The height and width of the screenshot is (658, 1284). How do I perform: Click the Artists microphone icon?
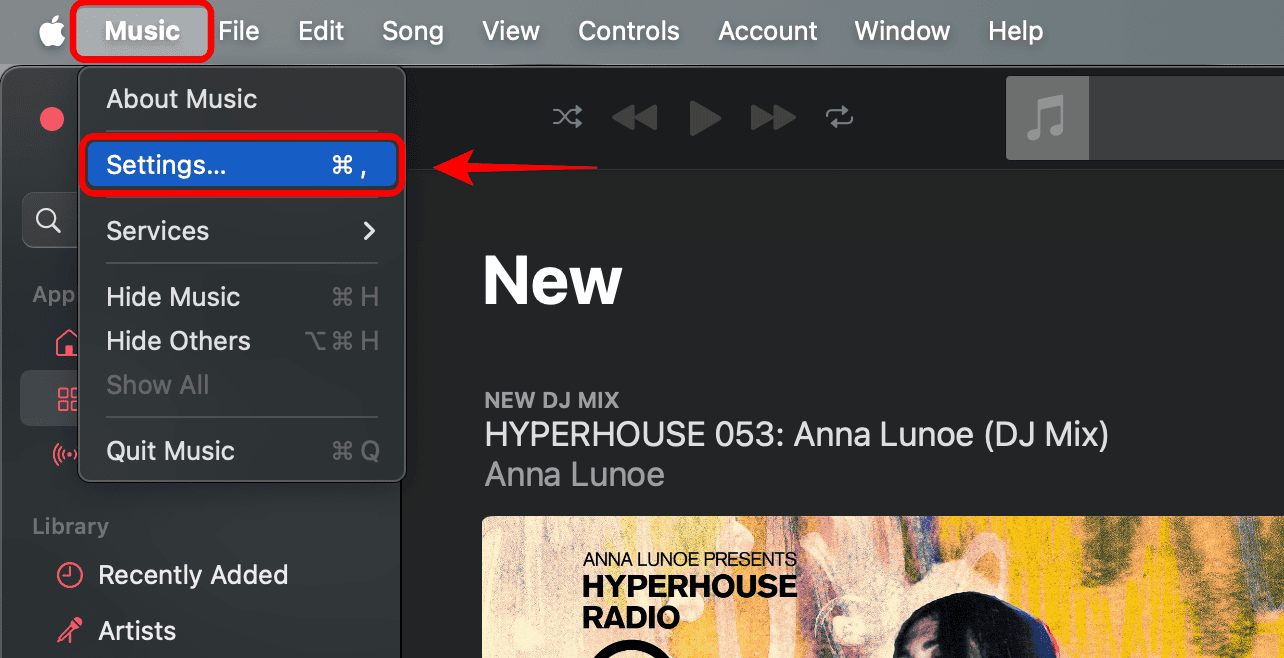[x=69, y=631]
